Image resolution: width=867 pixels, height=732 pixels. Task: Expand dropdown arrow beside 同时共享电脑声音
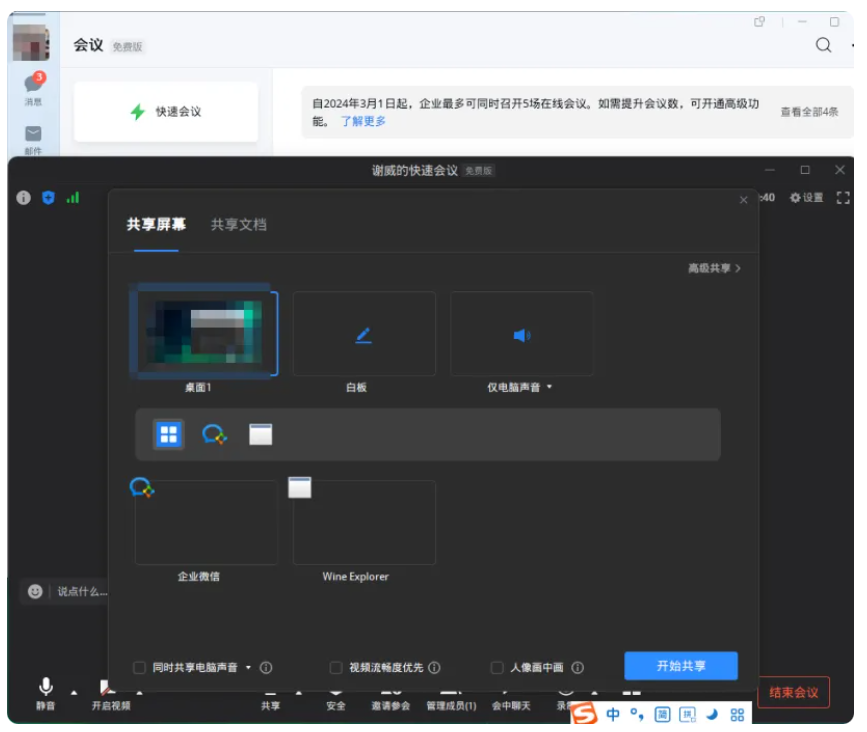[x=248, y=668]
